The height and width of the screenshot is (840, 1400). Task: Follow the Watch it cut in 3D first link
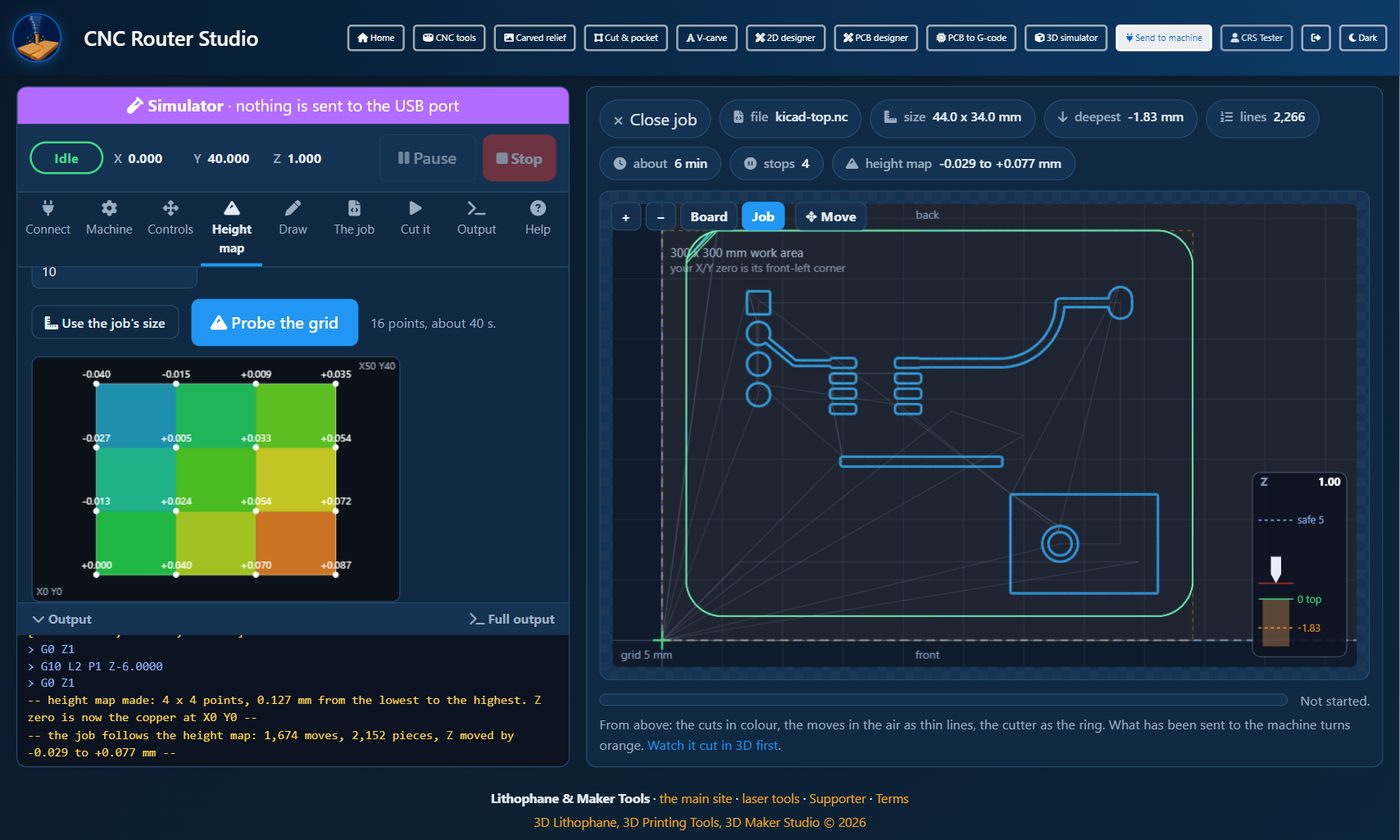tap(713, 745)
